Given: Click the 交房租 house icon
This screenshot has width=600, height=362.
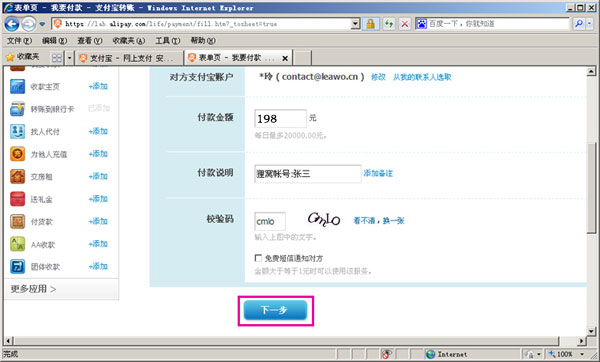Looking at the screenshot, I should (x=17, y=176).
